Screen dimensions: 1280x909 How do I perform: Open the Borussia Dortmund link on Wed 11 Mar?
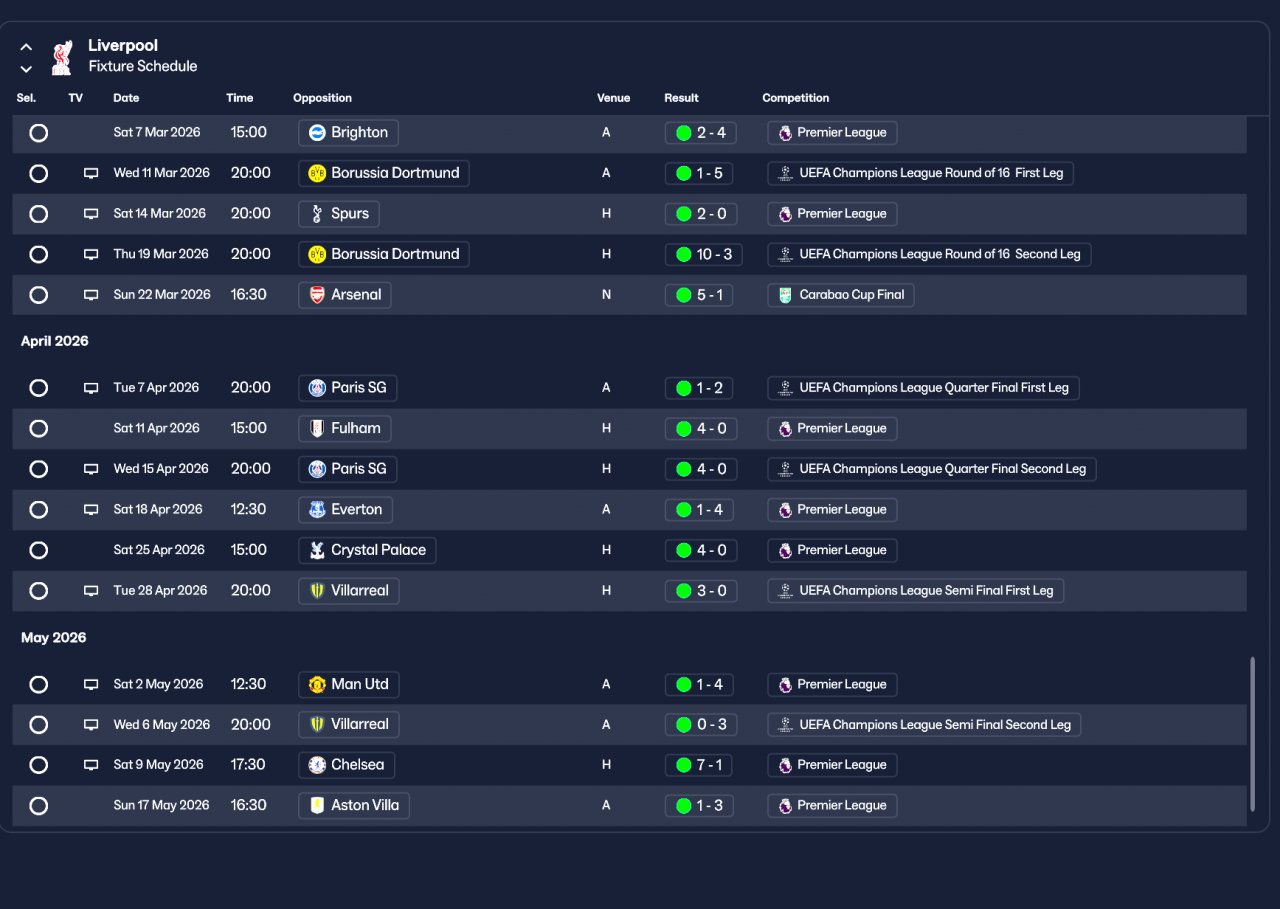(x=384, y=173)
